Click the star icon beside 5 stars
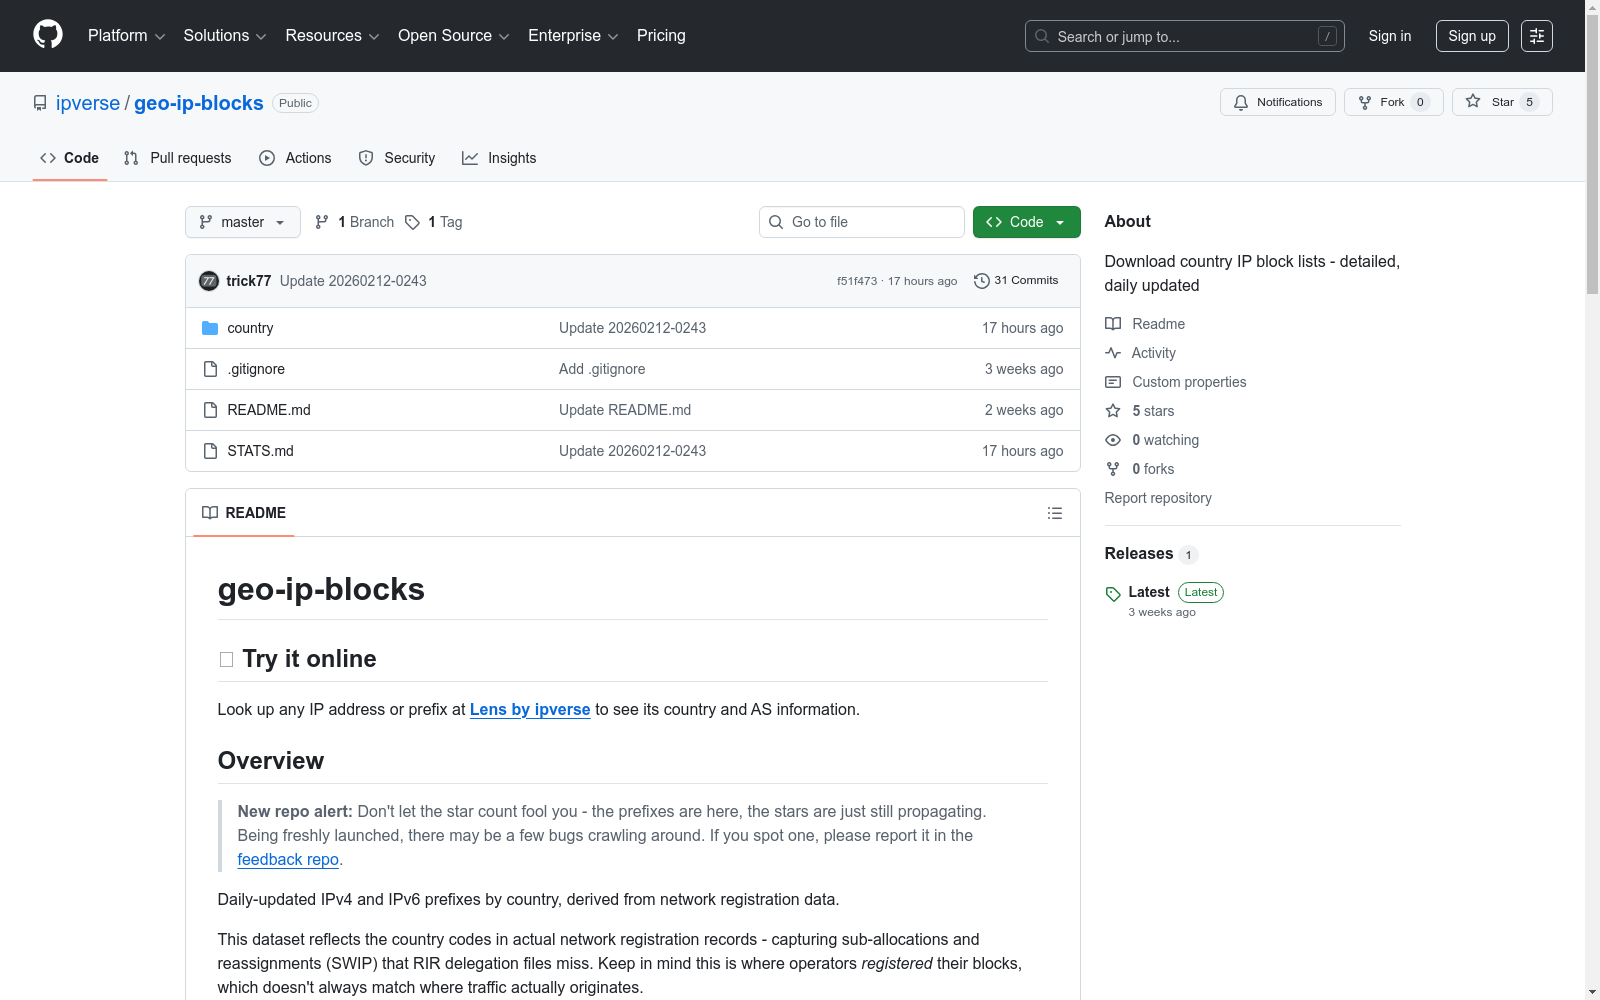The width and height of the screenshot is (1600, 1000). [x=1113, y=411]
